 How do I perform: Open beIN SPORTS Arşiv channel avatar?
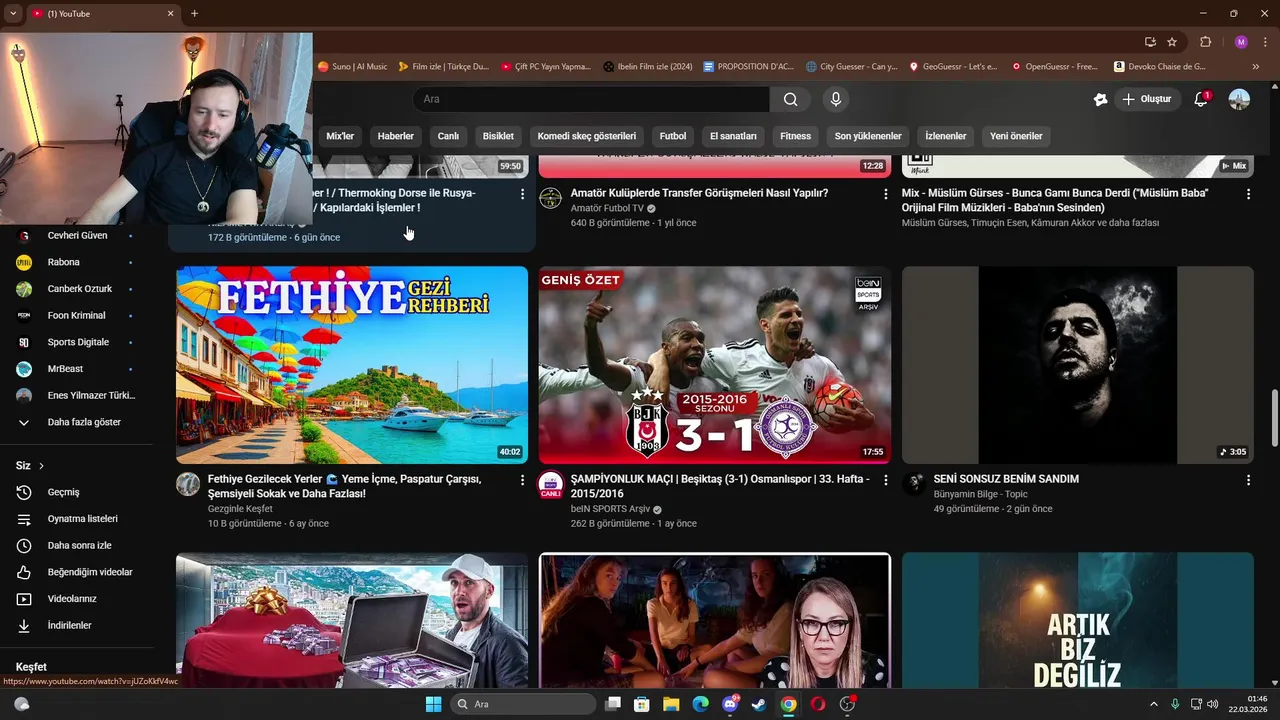[551, 485]
